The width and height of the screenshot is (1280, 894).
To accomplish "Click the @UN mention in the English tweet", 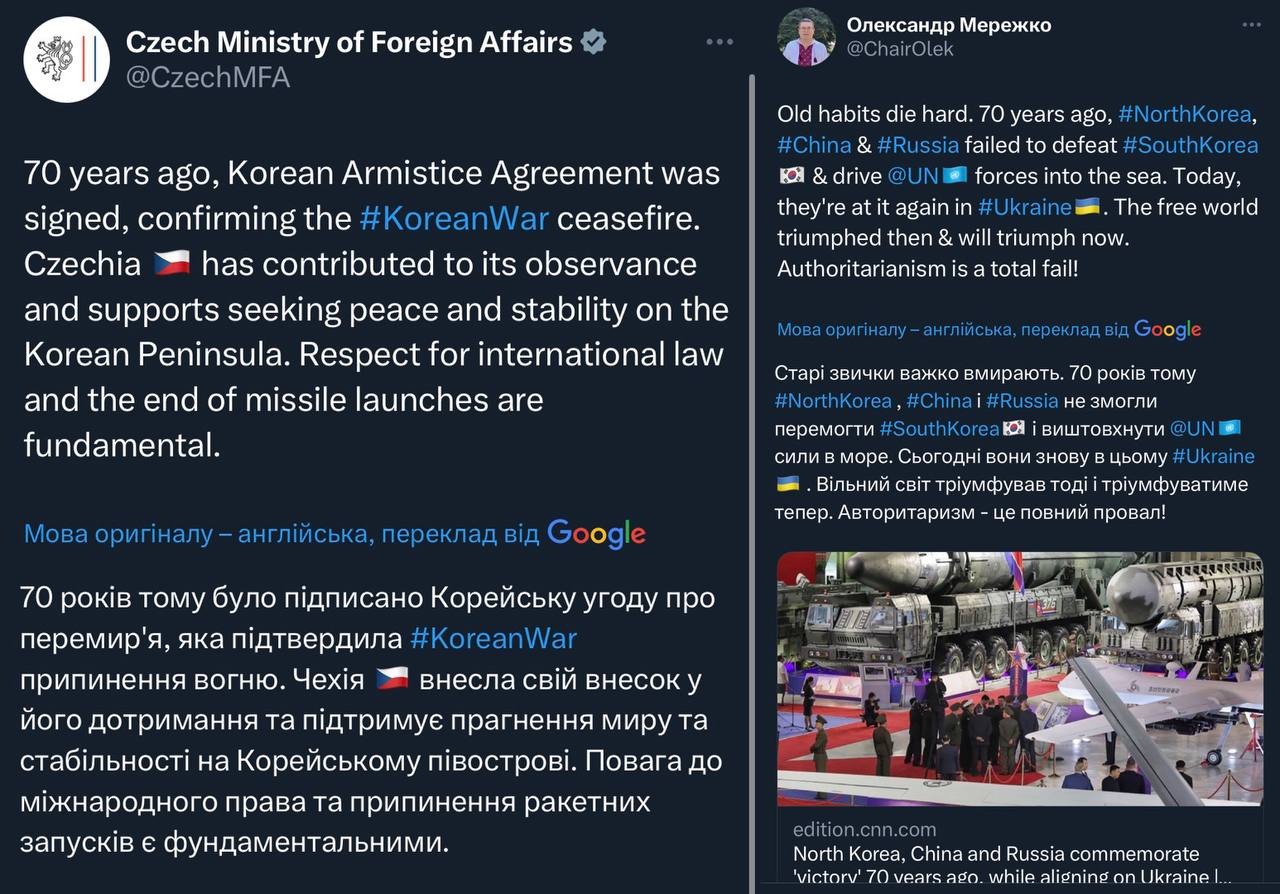I will click(911, 176).
